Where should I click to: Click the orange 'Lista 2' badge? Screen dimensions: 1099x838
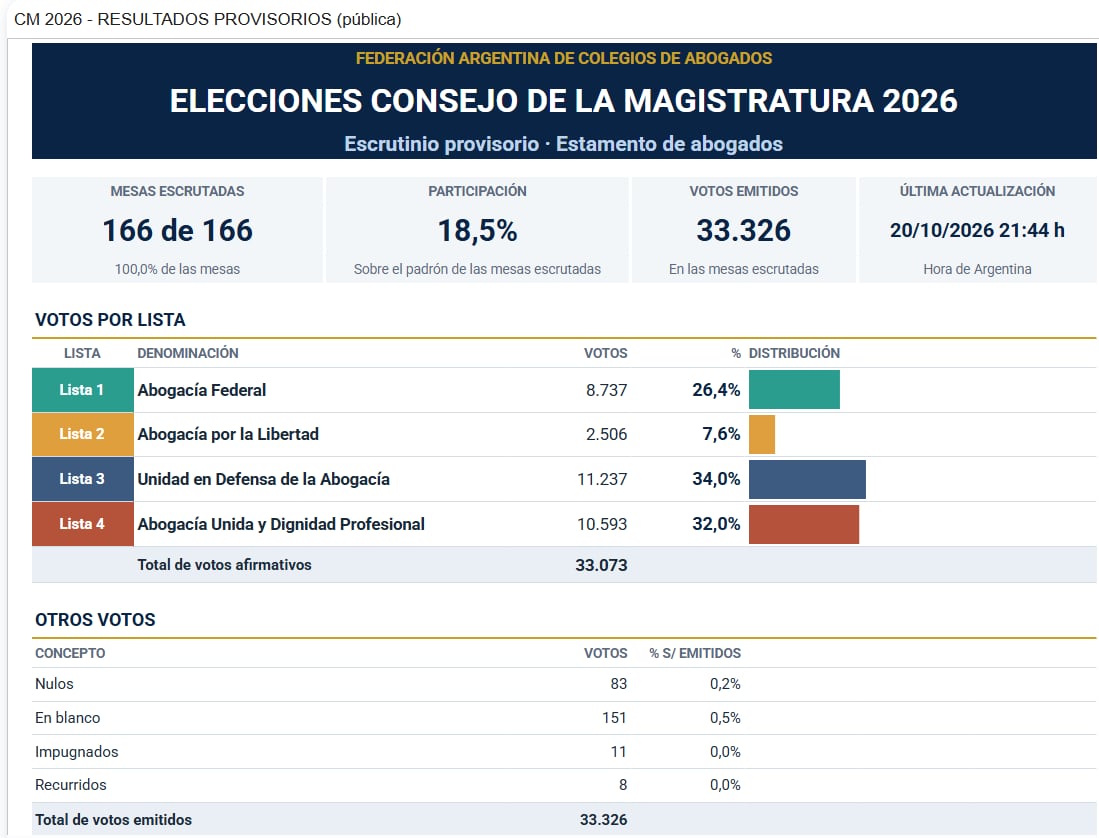click(x=82, y=434)
